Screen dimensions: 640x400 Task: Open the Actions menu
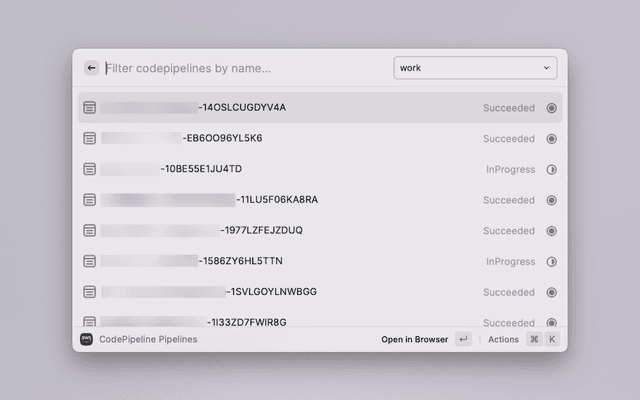coord(503,339)
